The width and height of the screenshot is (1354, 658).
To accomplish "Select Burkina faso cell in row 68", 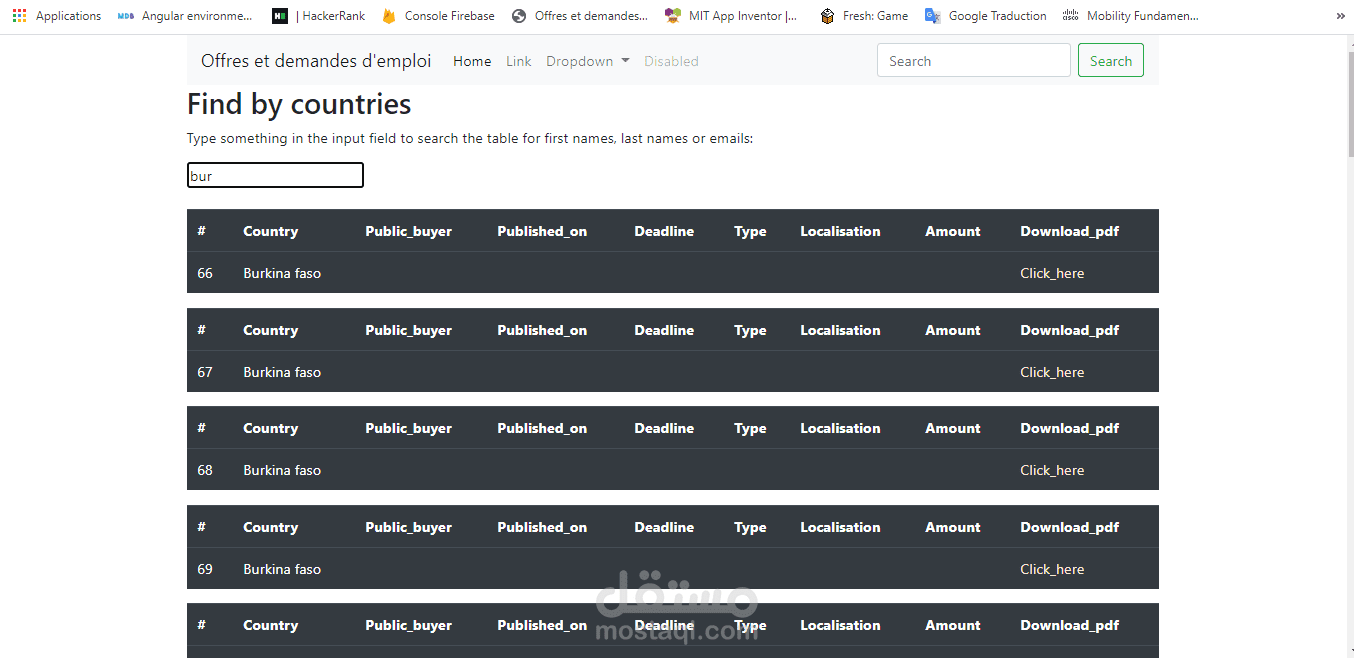I will [282, 470].
